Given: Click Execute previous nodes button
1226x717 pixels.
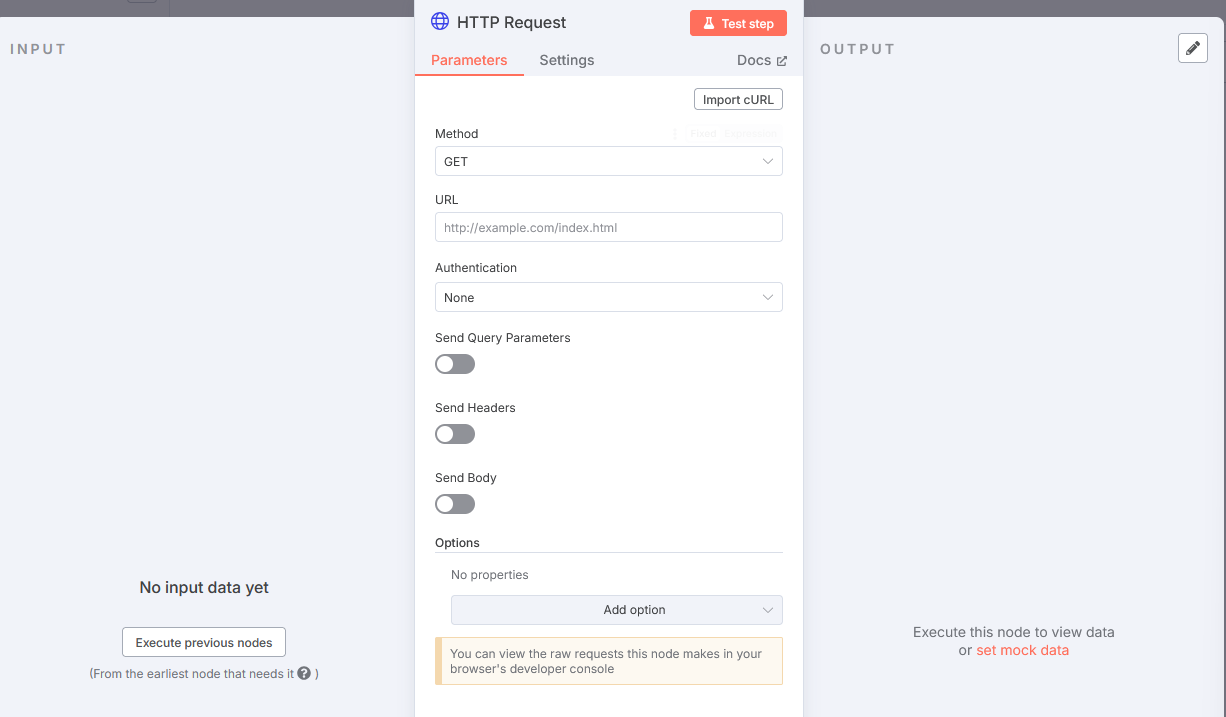Looking at the screenshot, I should click(204, 643).
